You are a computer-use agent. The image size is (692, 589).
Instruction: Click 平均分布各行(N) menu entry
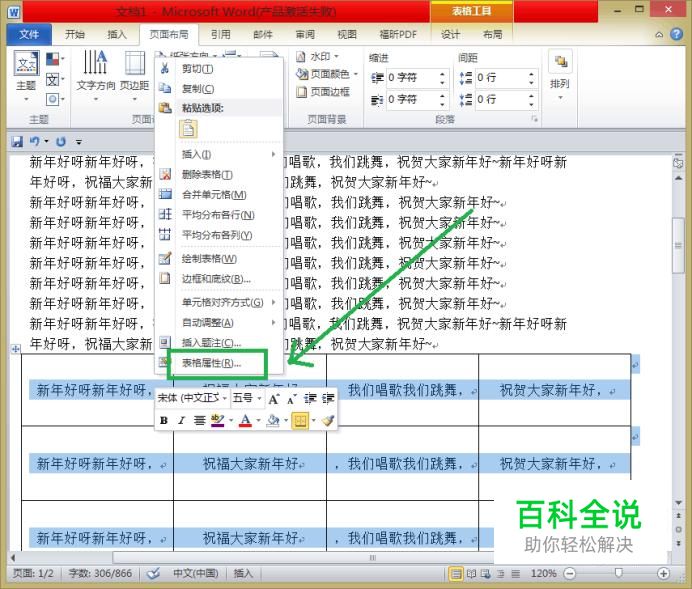(218, 215)
